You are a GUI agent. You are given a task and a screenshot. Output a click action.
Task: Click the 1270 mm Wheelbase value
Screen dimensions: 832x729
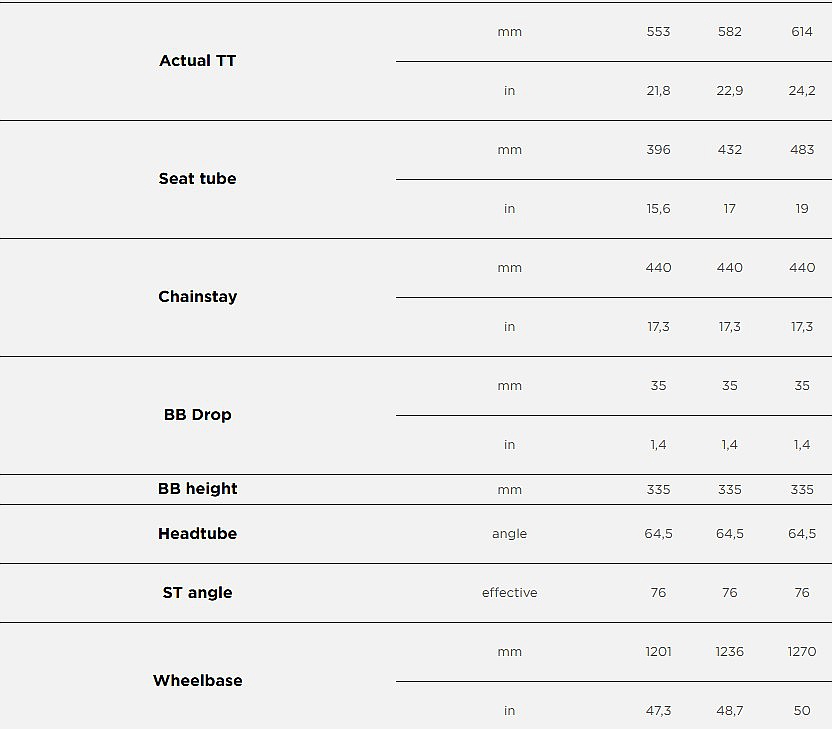click(802, 652)
